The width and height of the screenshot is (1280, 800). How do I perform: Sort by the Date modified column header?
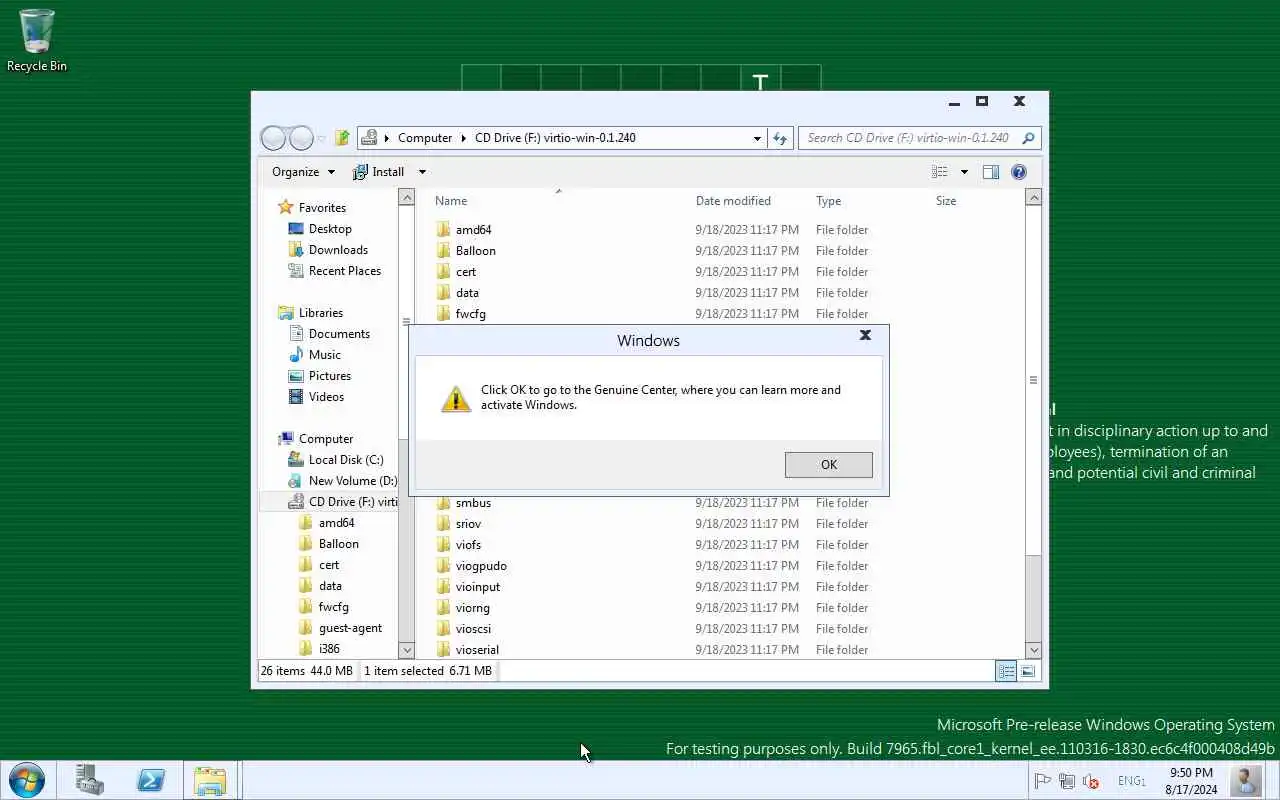point(733,201)
